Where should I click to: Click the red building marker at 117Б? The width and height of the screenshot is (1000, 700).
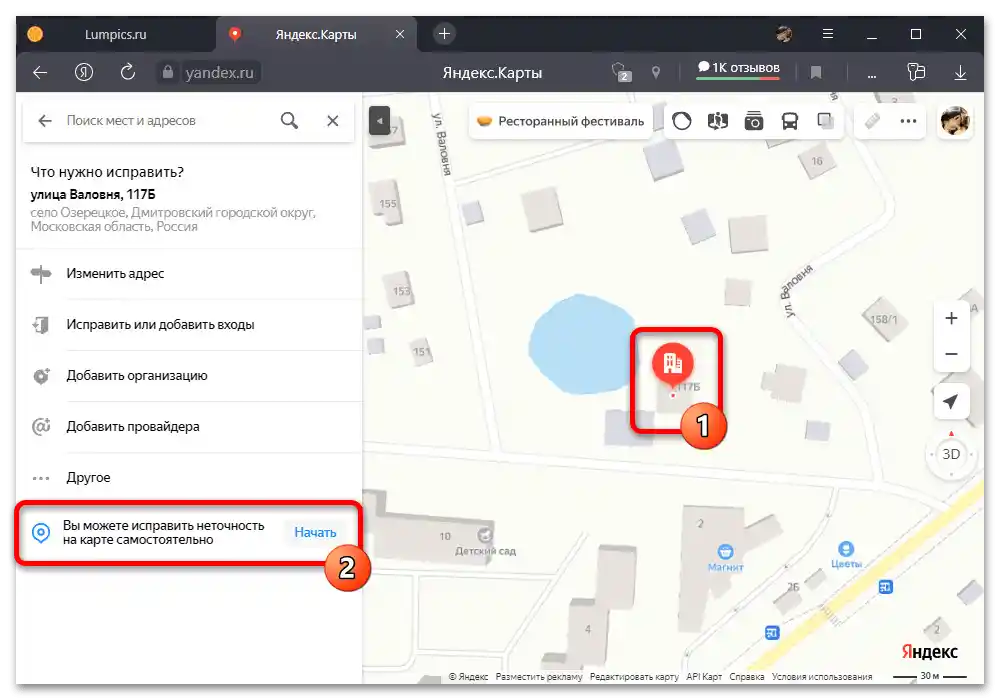point(672,364)
